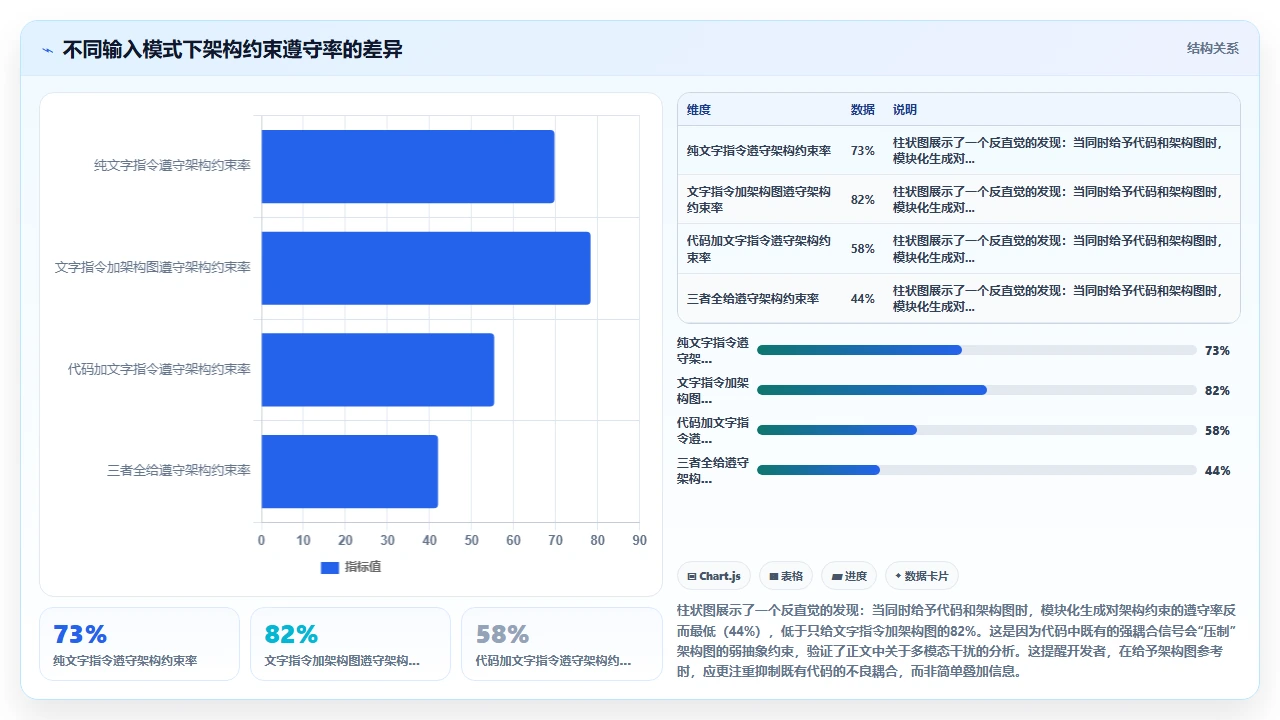
Task: Click the Chart.js tag icon
Action: click(691, 577)
